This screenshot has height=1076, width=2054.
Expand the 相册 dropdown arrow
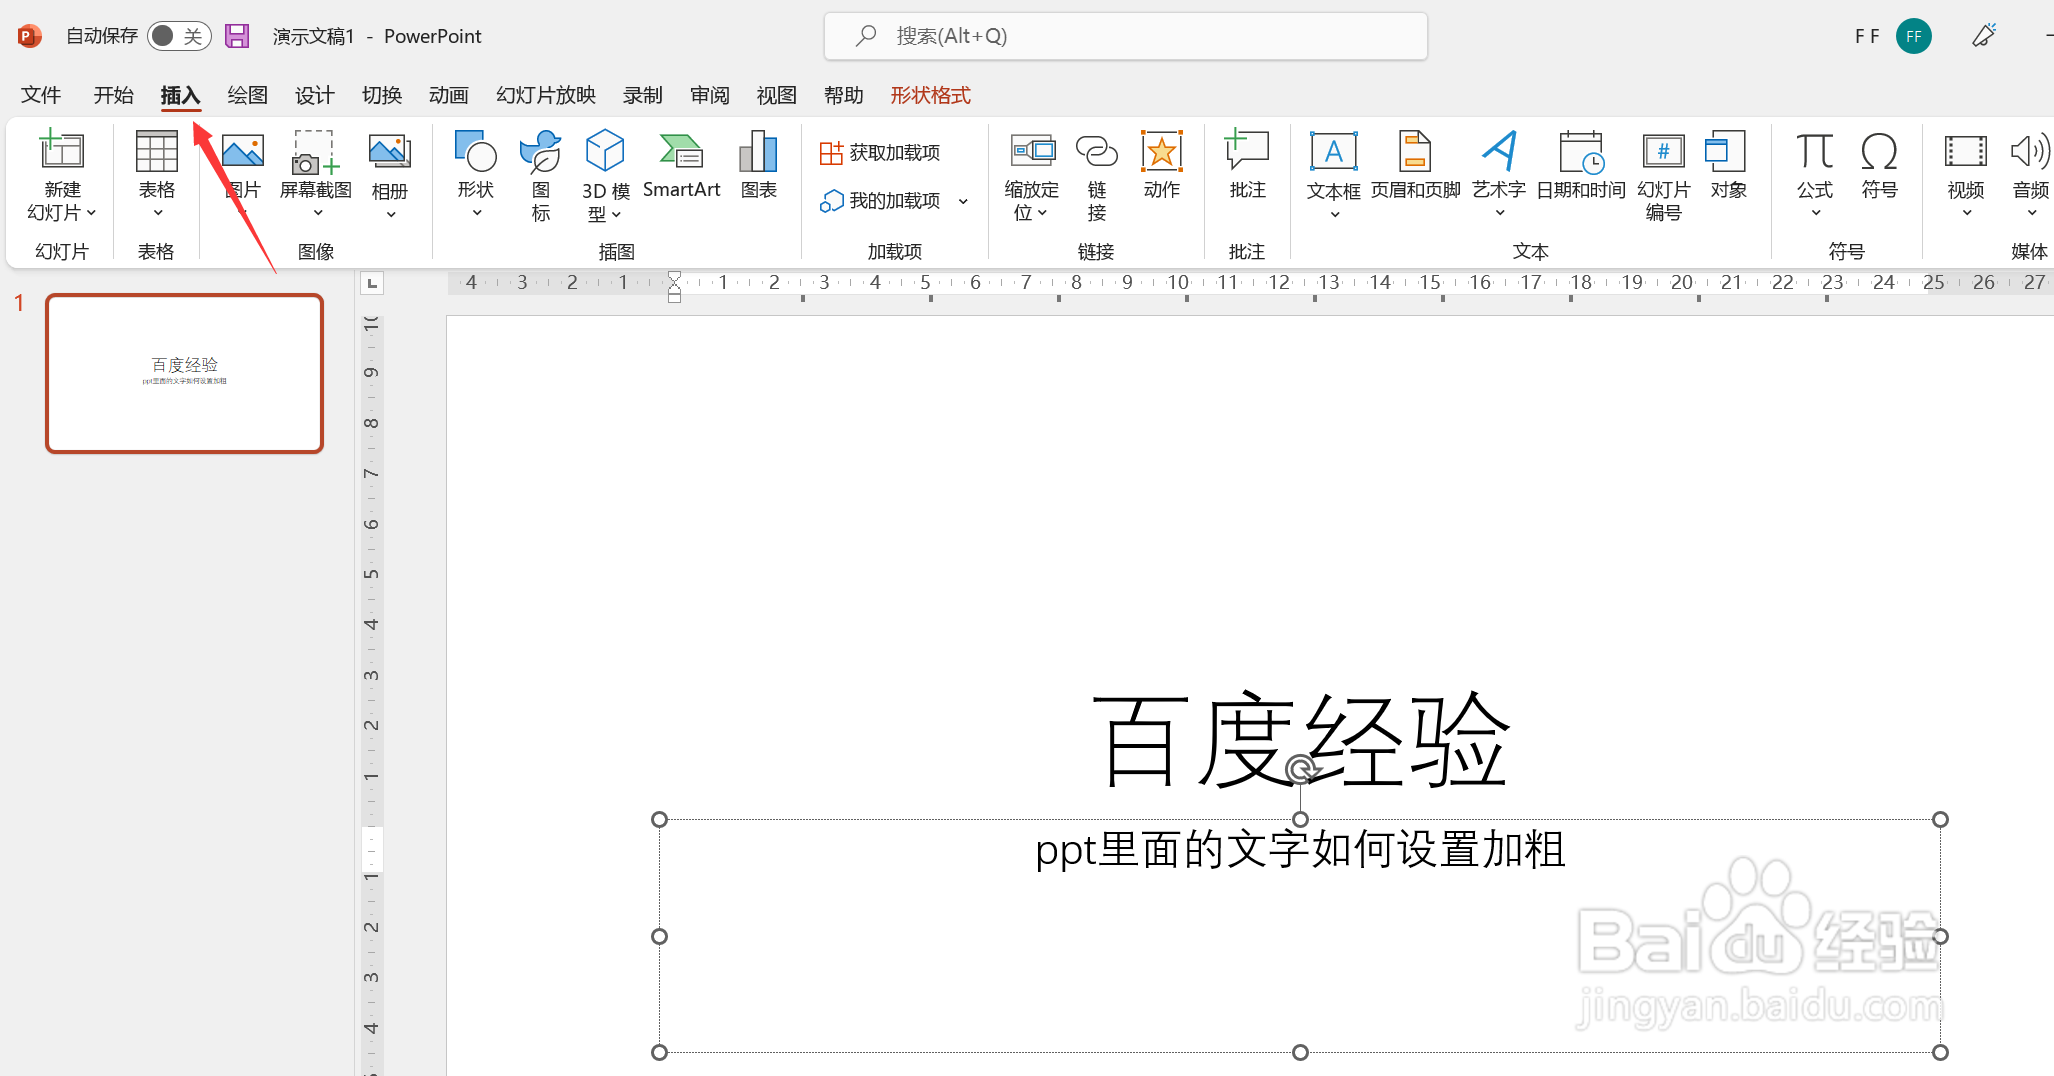click(390, 214)
